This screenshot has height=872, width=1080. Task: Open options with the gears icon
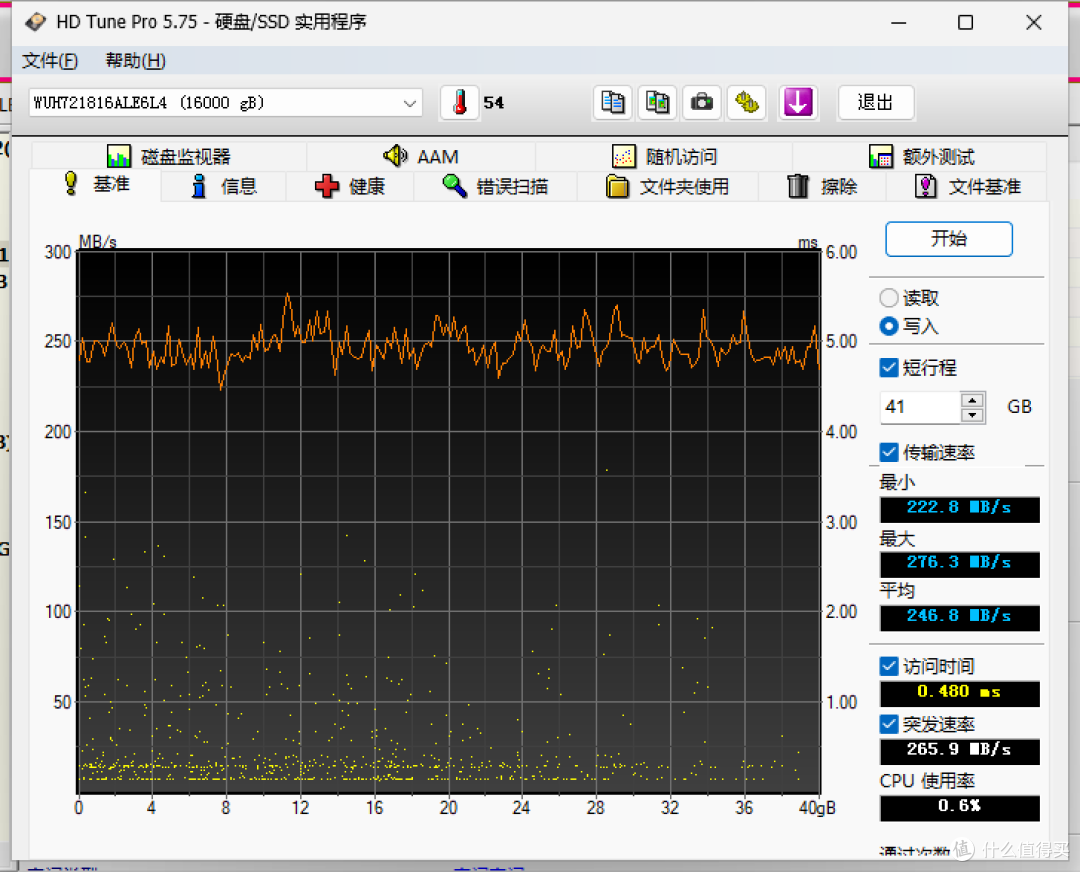point(747,103)
